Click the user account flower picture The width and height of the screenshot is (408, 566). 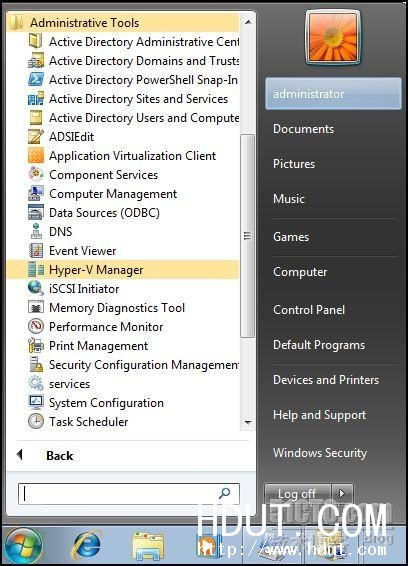coord(333,36)
